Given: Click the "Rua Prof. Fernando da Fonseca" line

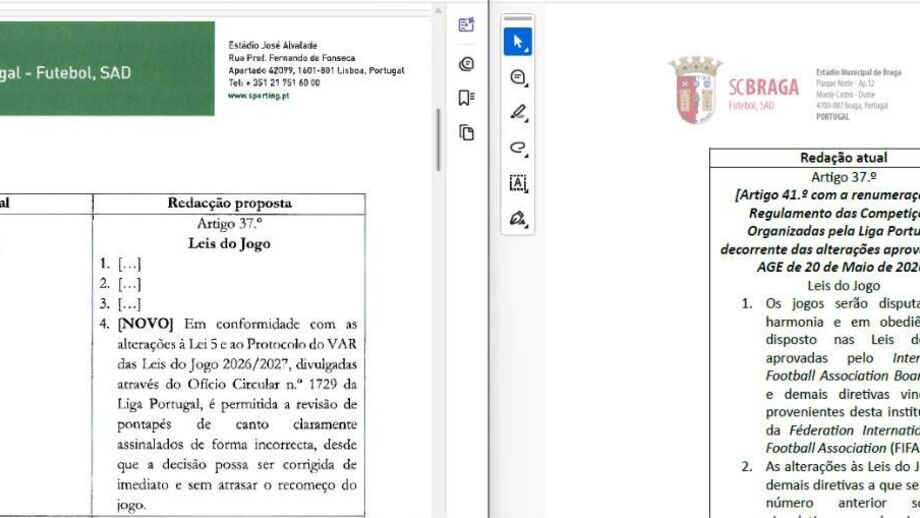Looking at the screenshot, I should coord(292,58).
